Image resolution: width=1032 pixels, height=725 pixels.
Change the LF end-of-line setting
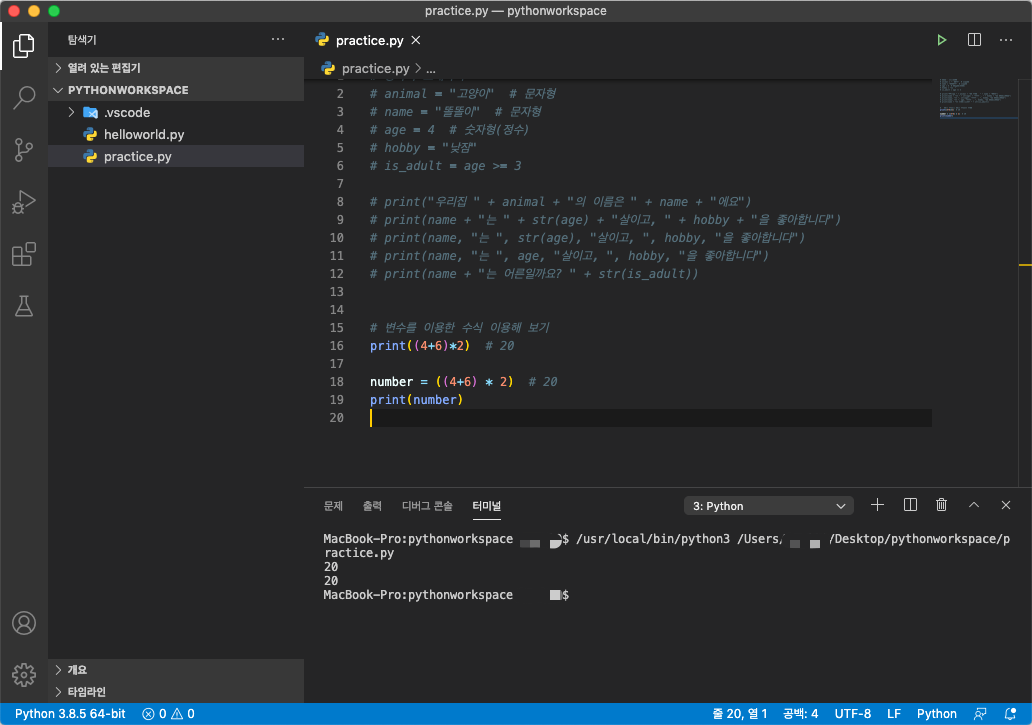click(x=894, y=714)
